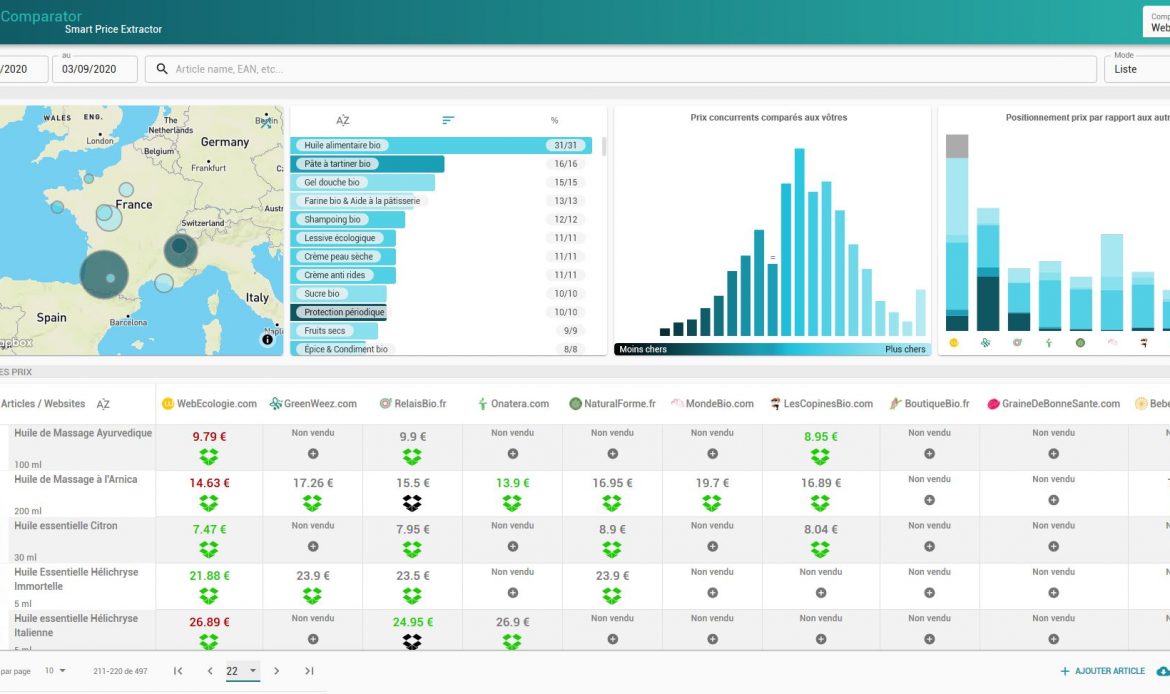
Task: Click the category list scrollbar
Action: pos(603,146)
